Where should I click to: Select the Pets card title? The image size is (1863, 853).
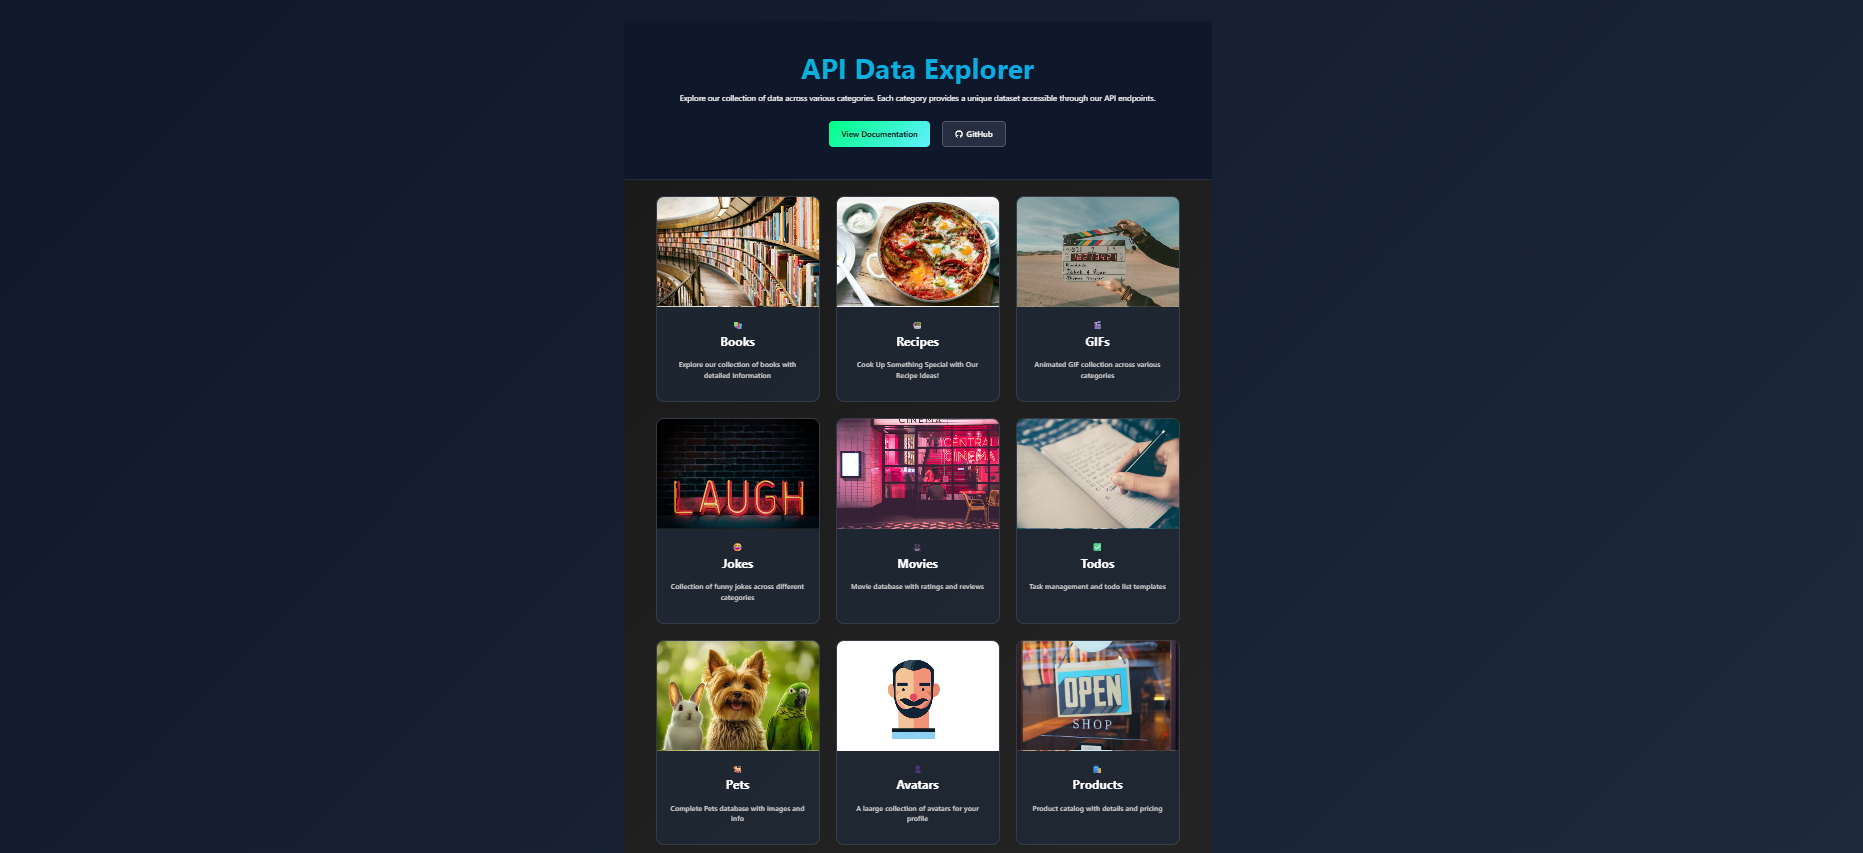click(738, 785)
